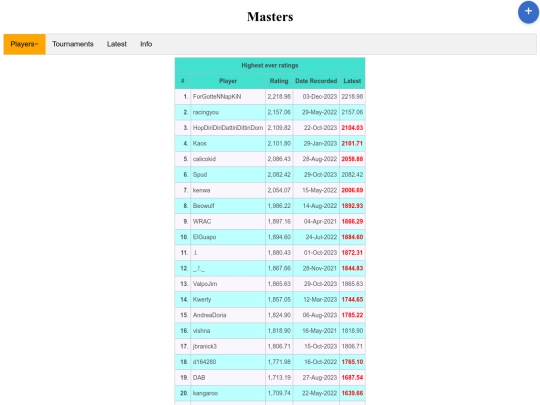Viewport: 540px width, 405px height.
Task: Click latest rating 2082.42 for Spud
Action: coord(352,175)
